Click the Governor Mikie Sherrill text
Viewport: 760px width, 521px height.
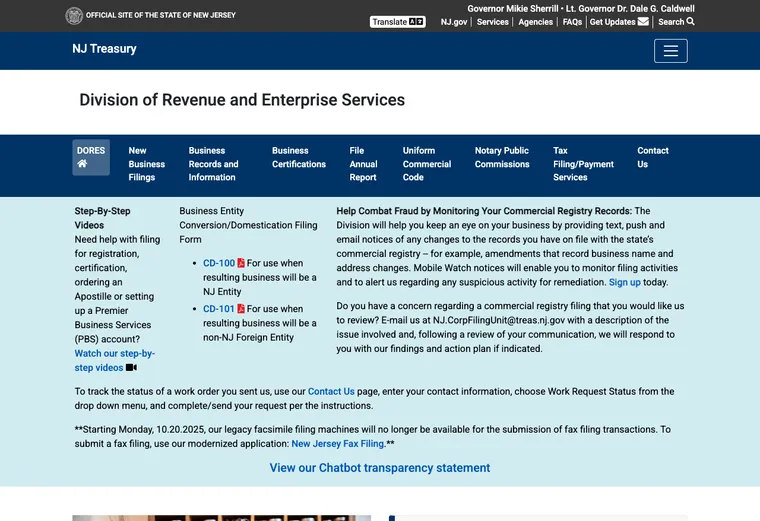[x=512, y=9]
